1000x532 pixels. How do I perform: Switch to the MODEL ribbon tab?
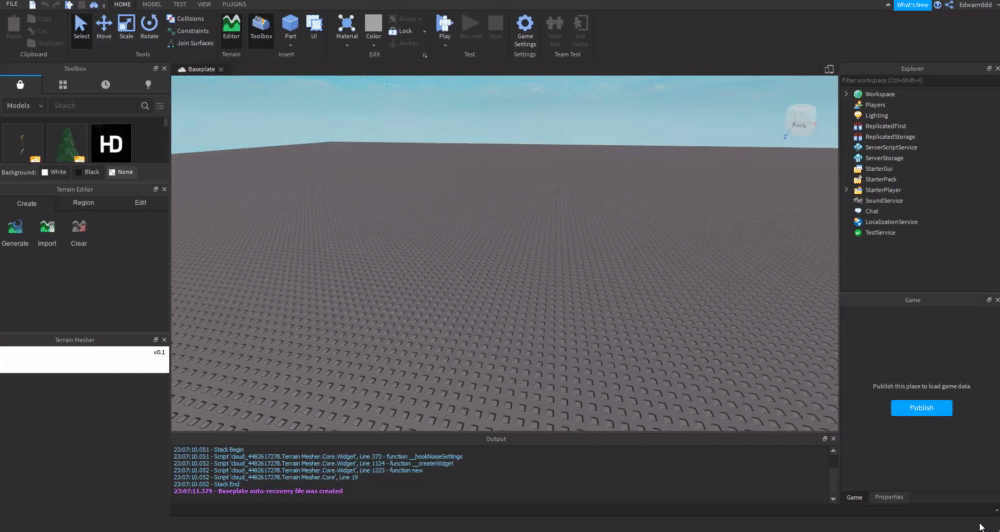tap(152, 4)
